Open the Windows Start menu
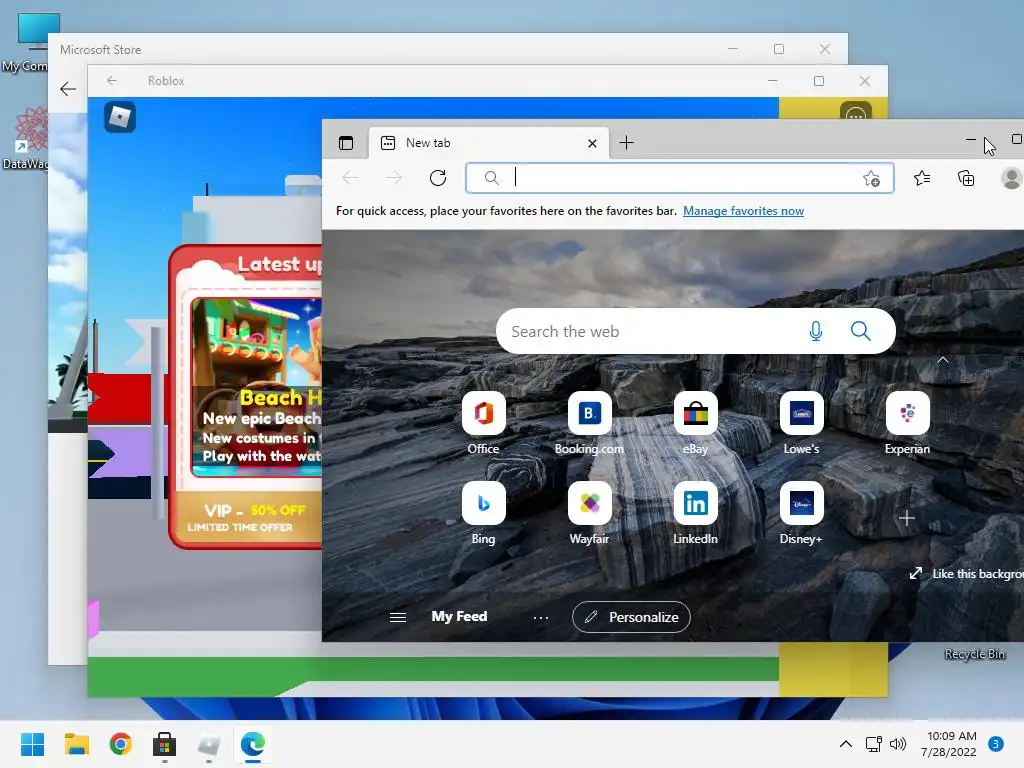Screen dimensions: 1024x768 click(32, 744)
